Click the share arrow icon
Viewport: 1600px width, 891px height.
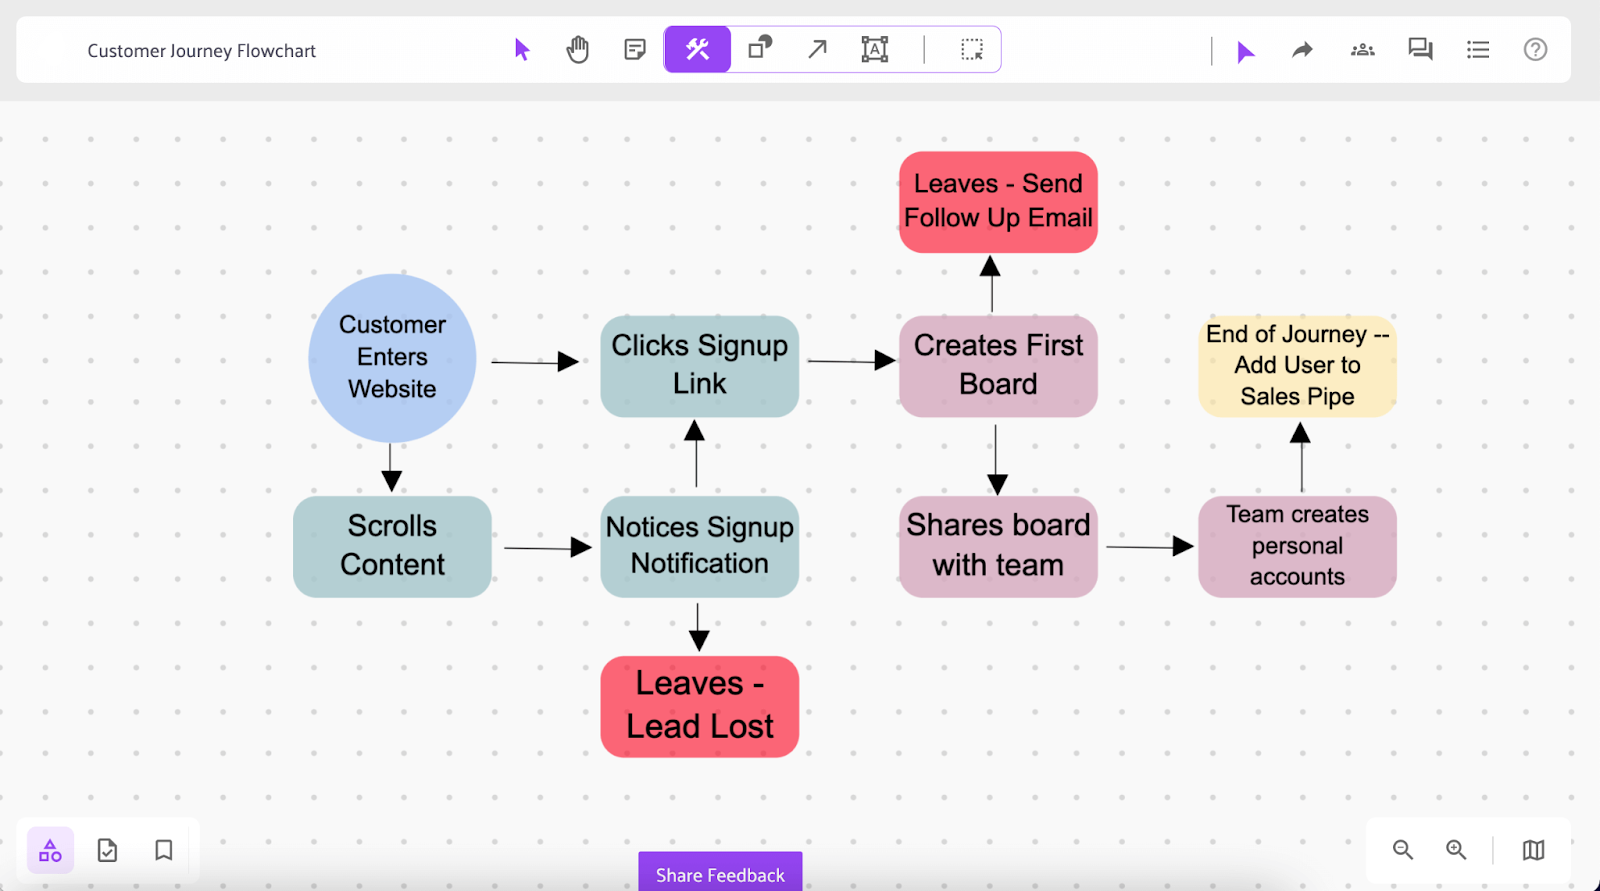pyautogui.click(x=1302, y=50)
